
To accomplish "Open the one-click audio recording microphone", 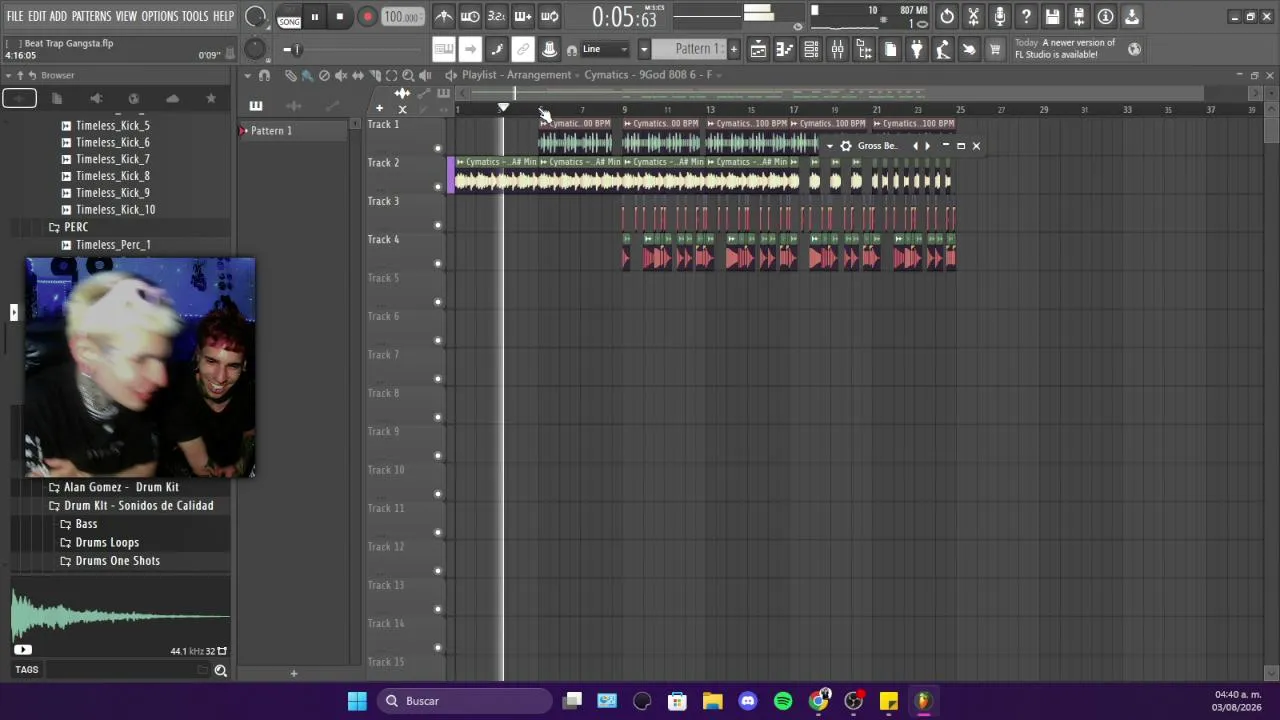I will (x=1000, y=16).
